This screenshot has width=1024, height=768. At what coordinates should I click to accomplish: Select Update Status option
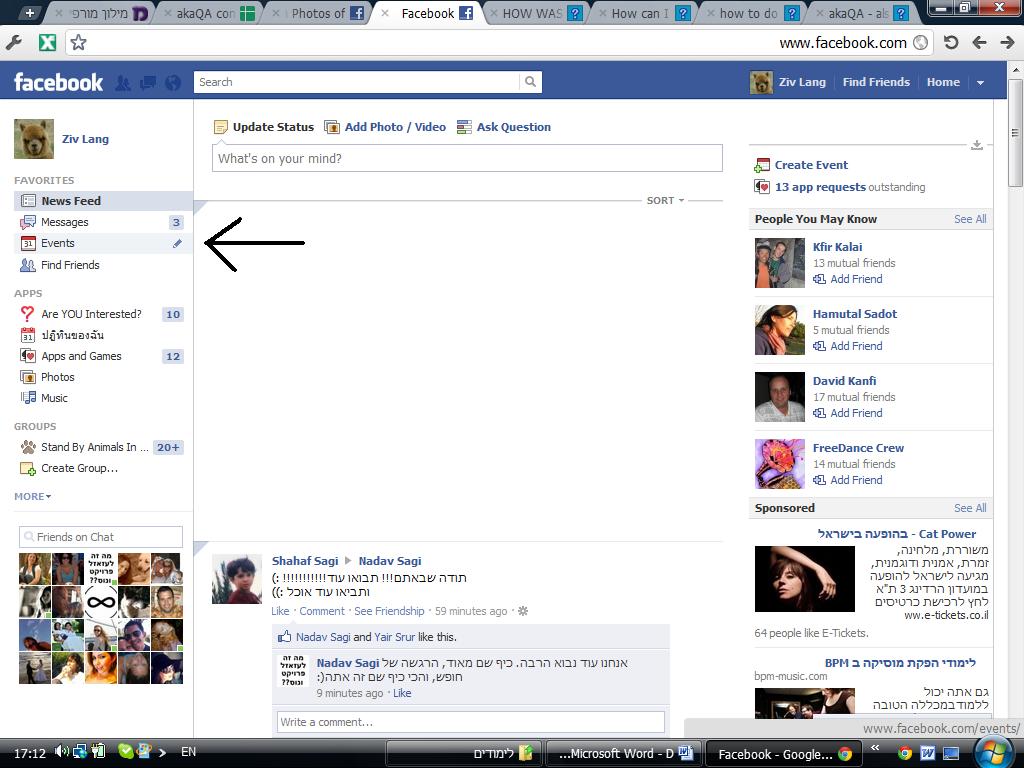(x=264, y=127)
